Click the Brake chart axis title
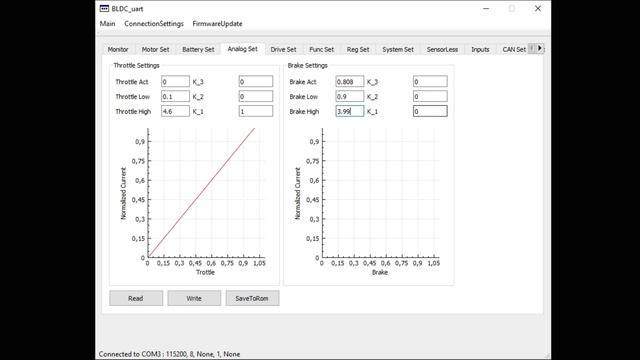Viewport: 640px width, 360px height. pyautogui.click(x=380, y=272)
